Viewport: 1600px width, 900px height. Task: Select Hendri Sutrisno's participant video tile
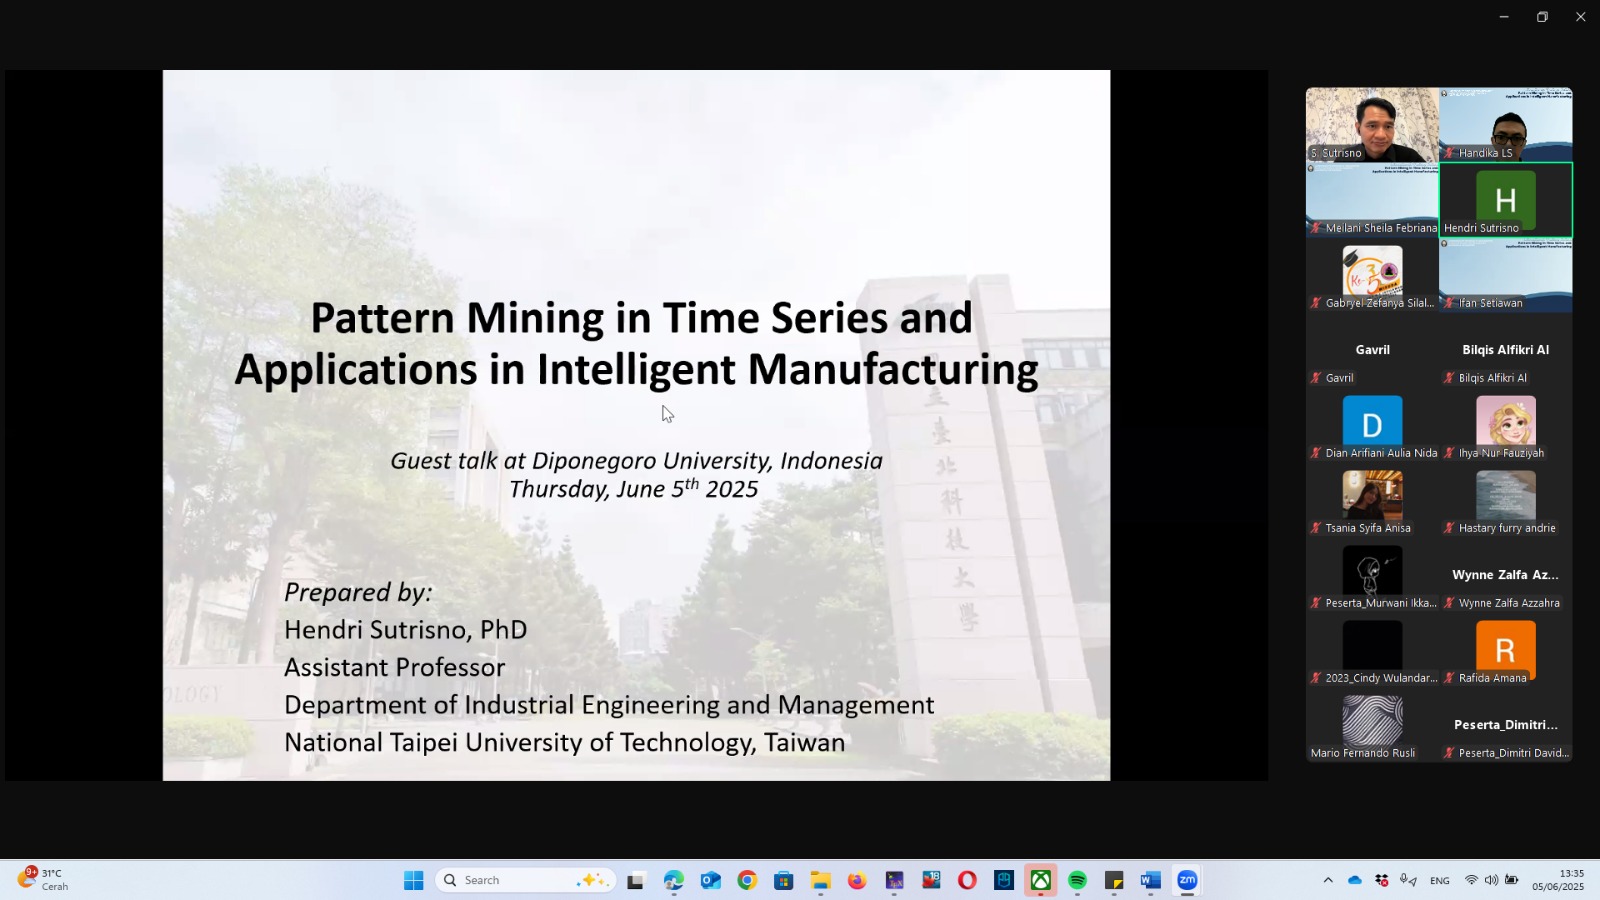[x=1505, y=200]
